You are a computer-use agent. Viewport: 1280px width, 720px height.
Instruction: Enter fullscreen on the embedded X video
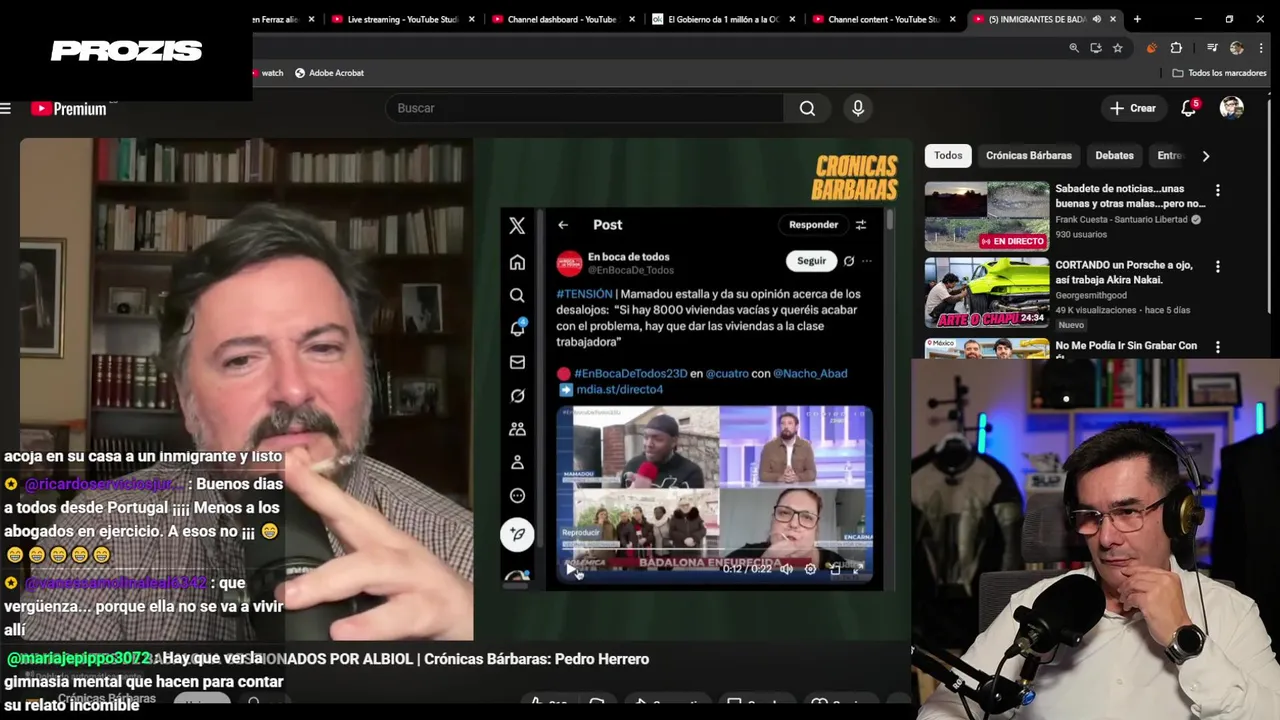(857, 569)
